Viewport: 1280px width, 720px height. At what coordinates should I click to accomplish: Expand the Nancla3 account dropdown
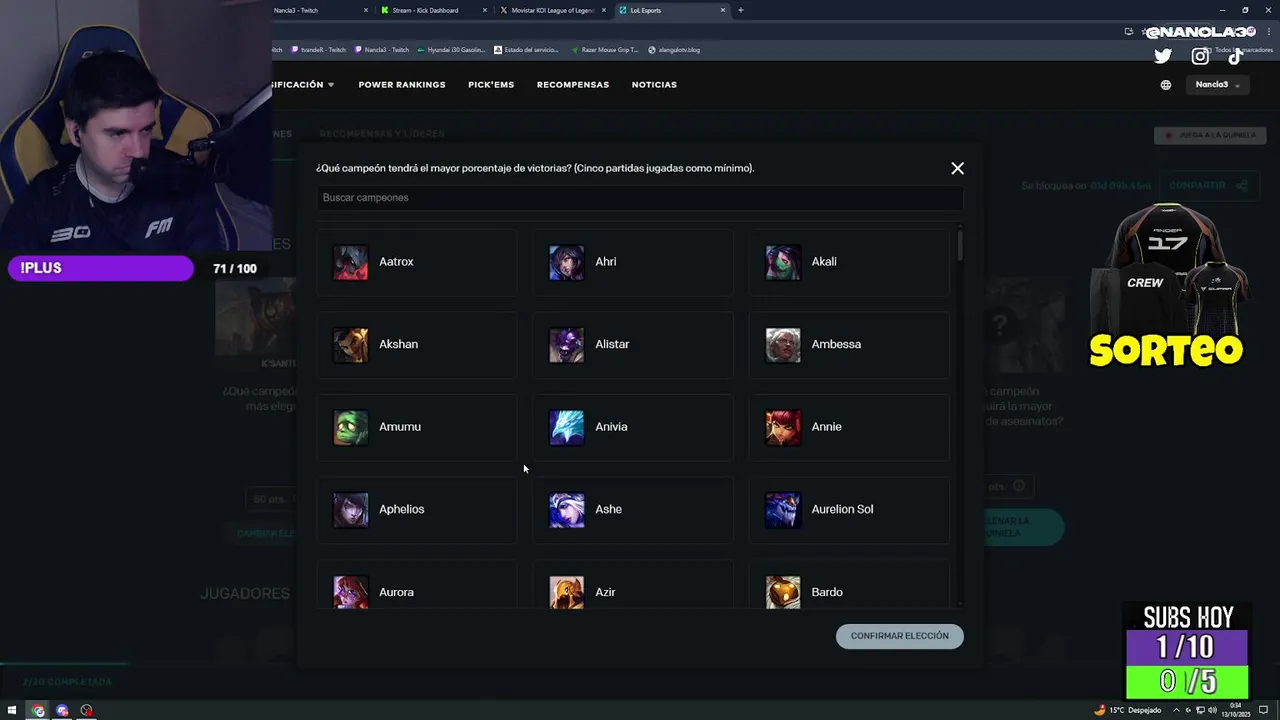(1218, 85)
